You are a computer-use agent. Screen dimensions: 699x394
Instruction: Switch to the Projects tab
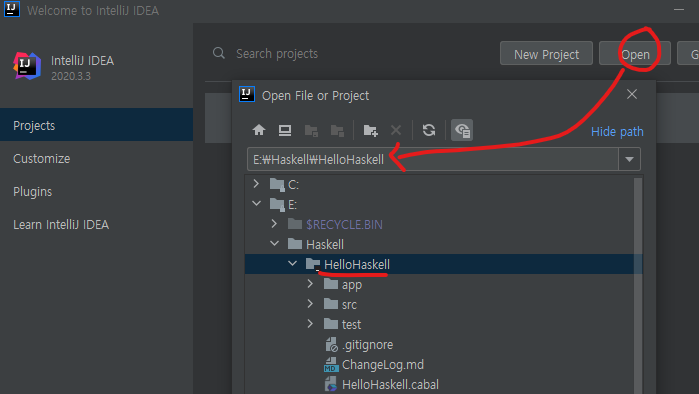(x=96, y=125)
